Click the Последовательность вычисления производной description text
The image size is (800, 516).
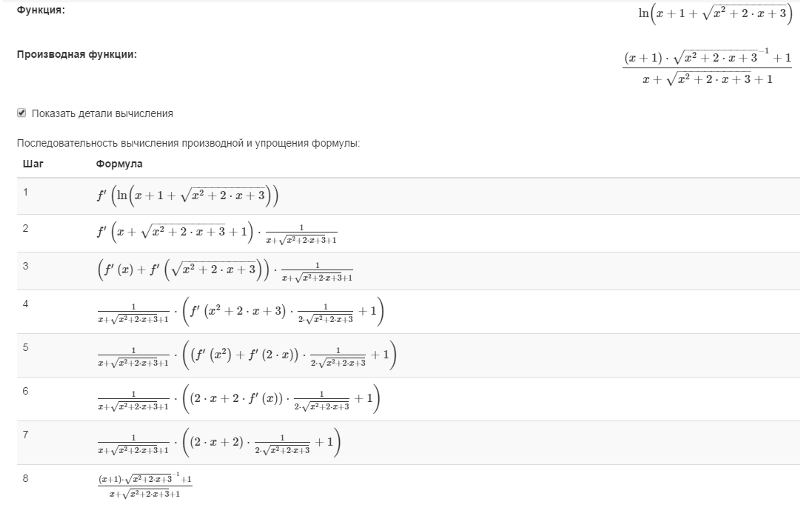click(188, 143)
